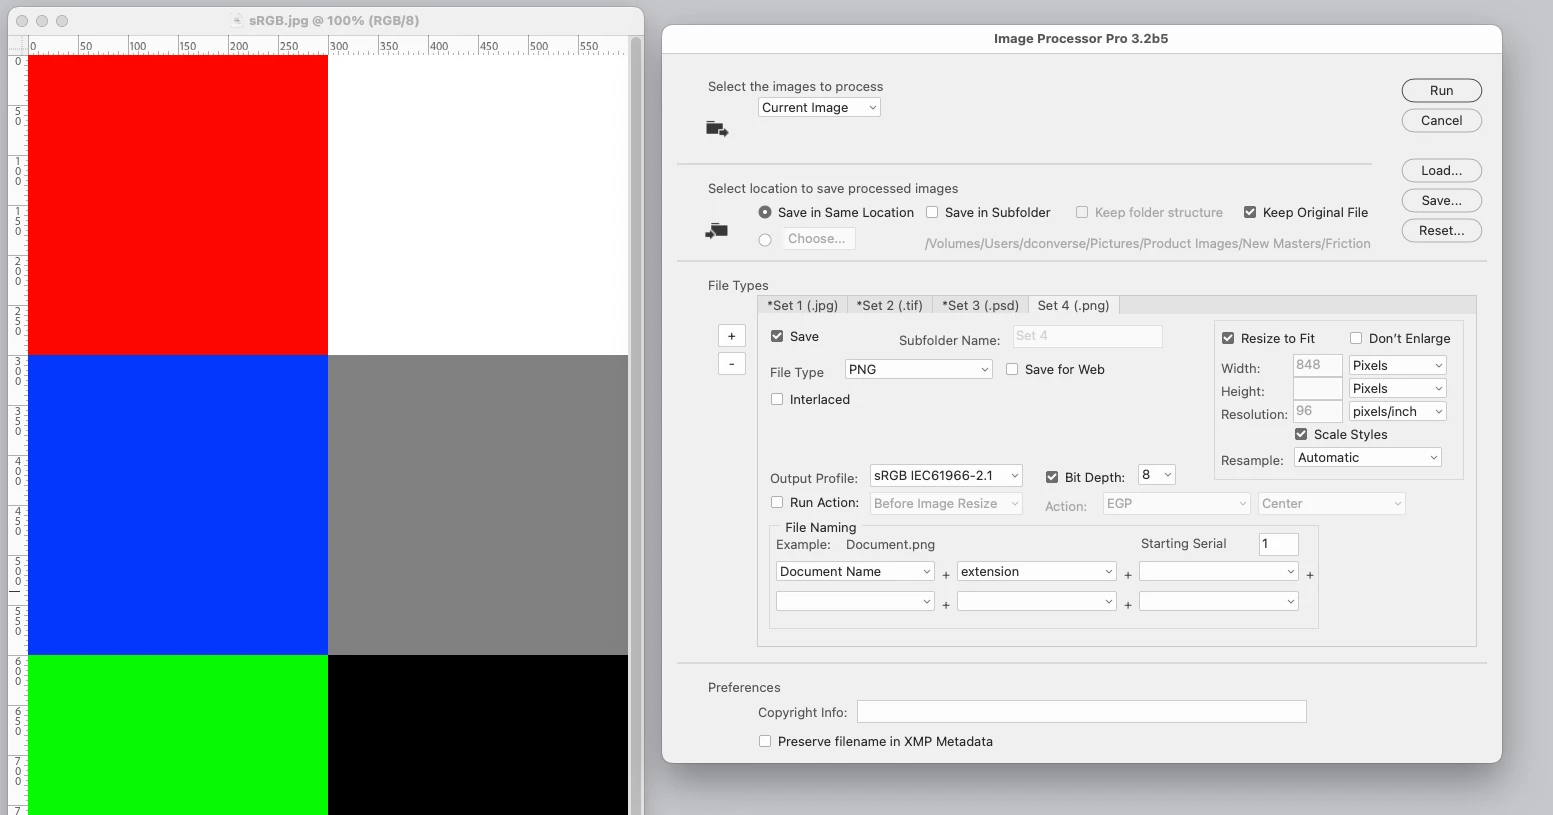
Task: Click the Resolution field showing 96
Action: [1317, 411]
